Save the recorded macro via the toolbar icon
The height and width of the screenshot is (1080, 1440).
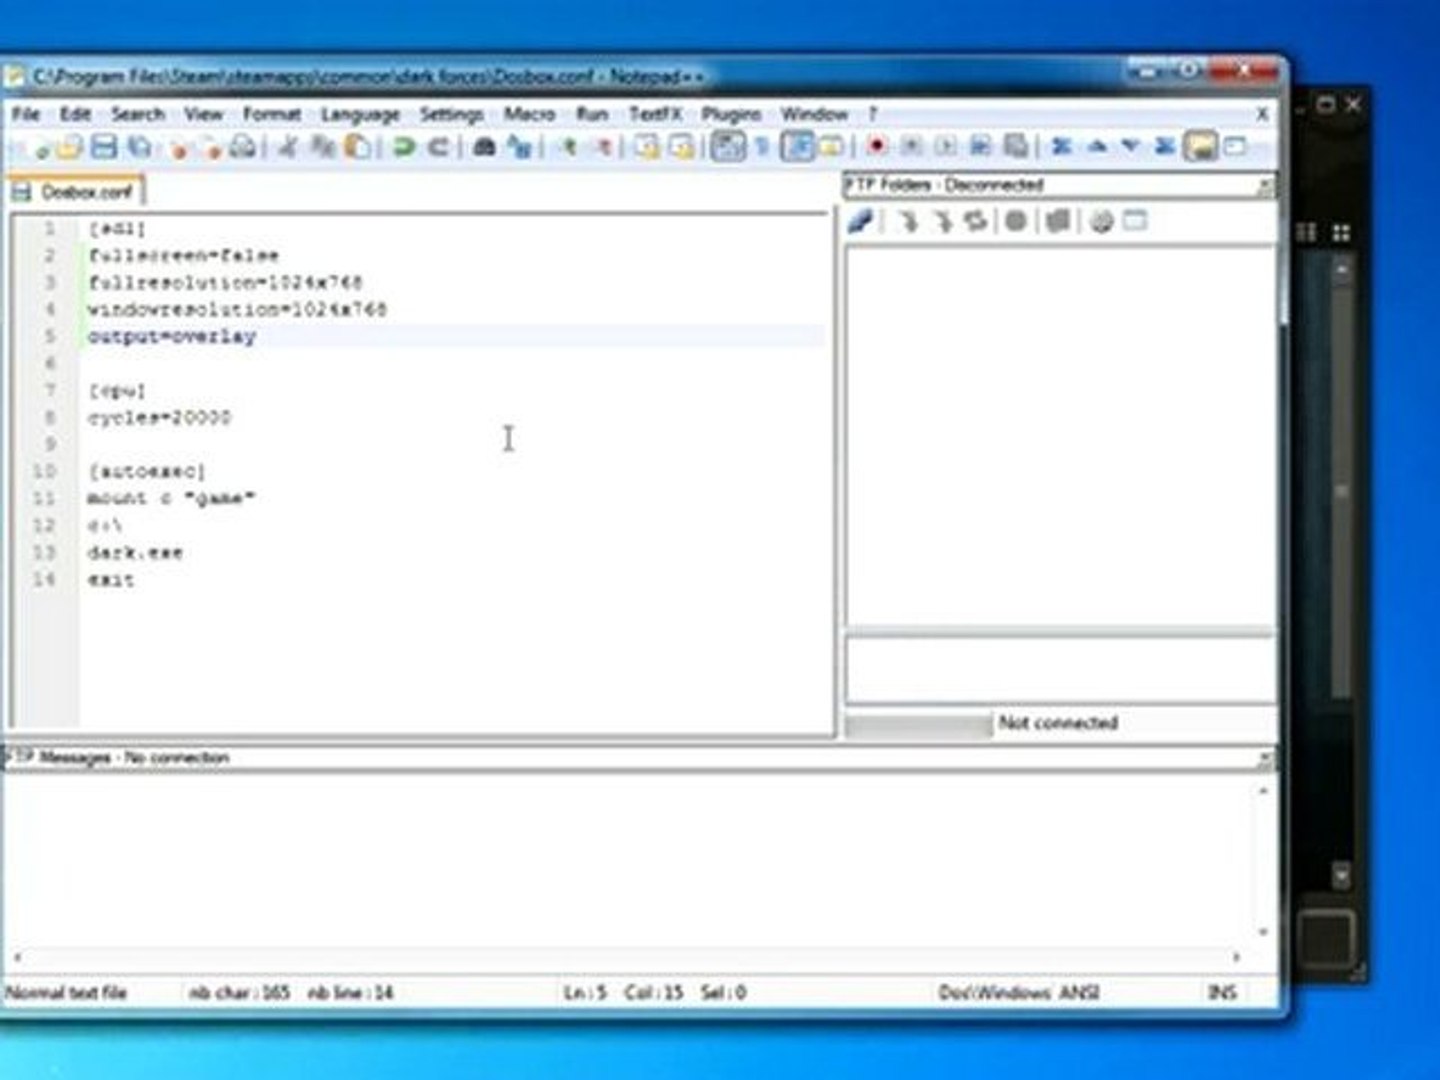(1016, 147)
